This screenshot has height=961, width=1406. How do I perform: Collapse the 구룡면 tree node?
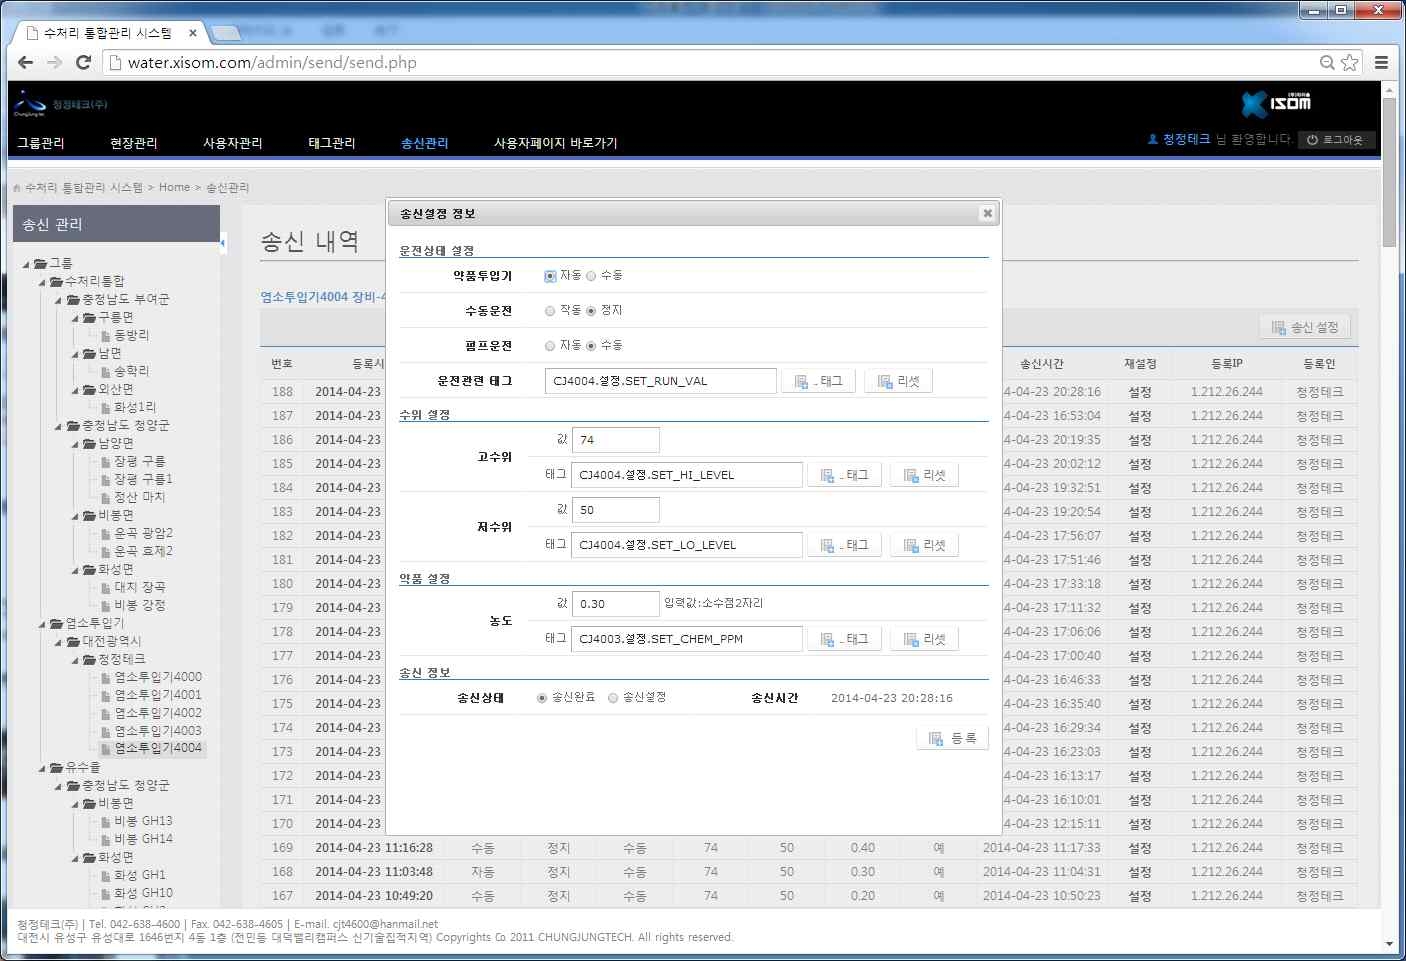coord(75,318)
